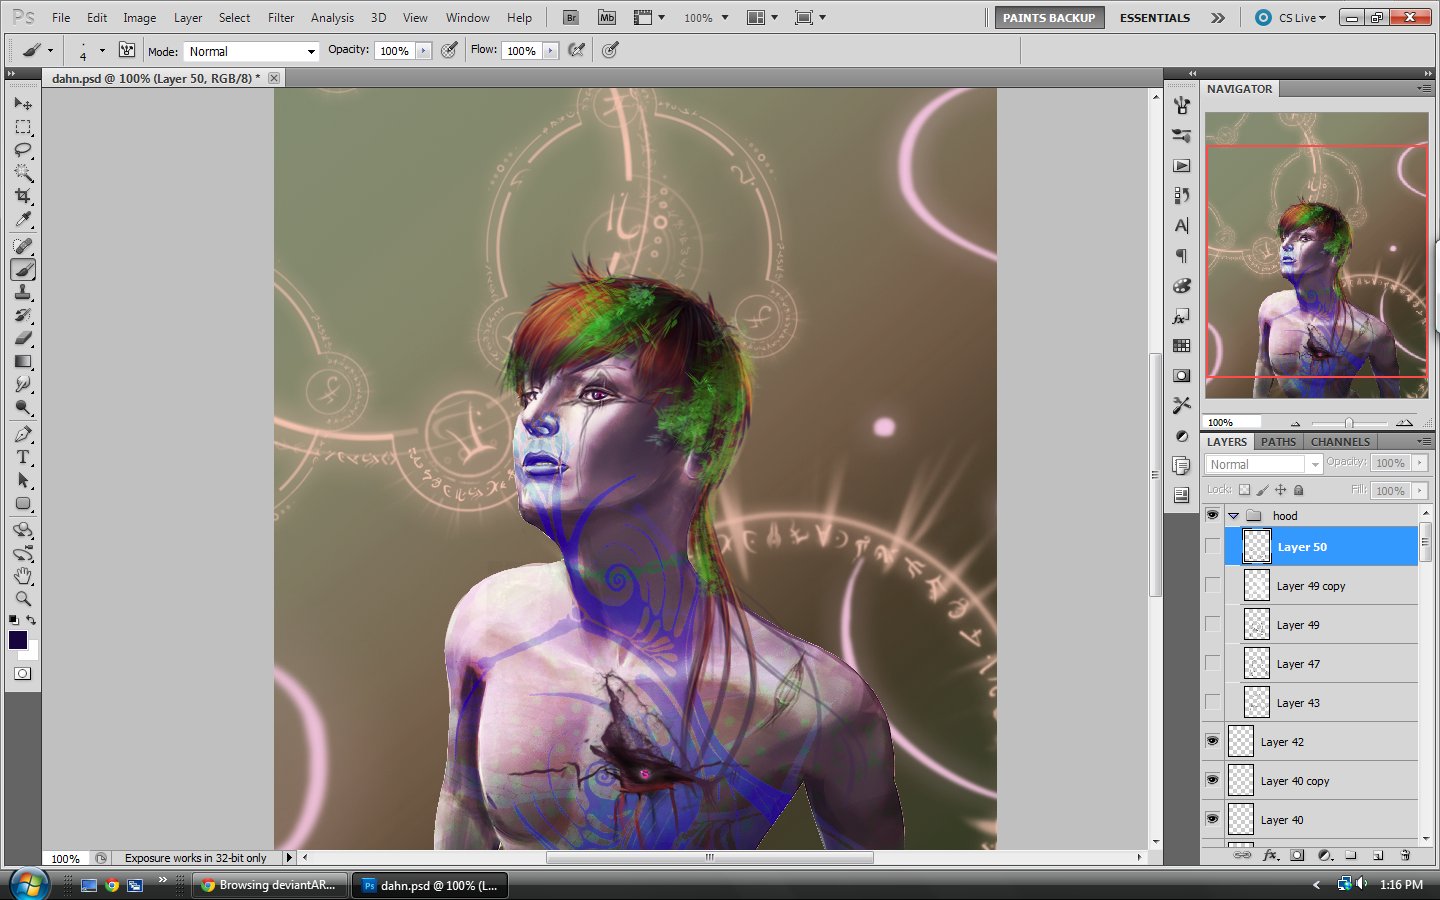The width and height of the screenshot is (1440, 900).
Task: Toggle tablet pressure controls size
Action: (610, 50)
